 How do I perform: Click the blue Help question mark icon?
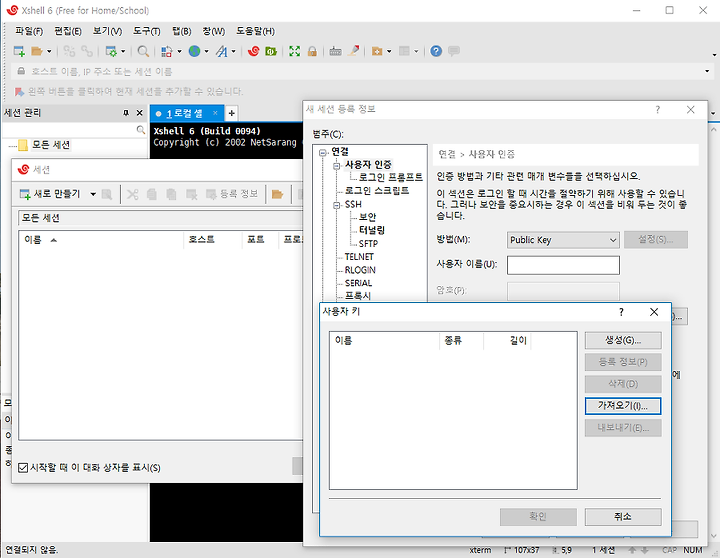436,51
